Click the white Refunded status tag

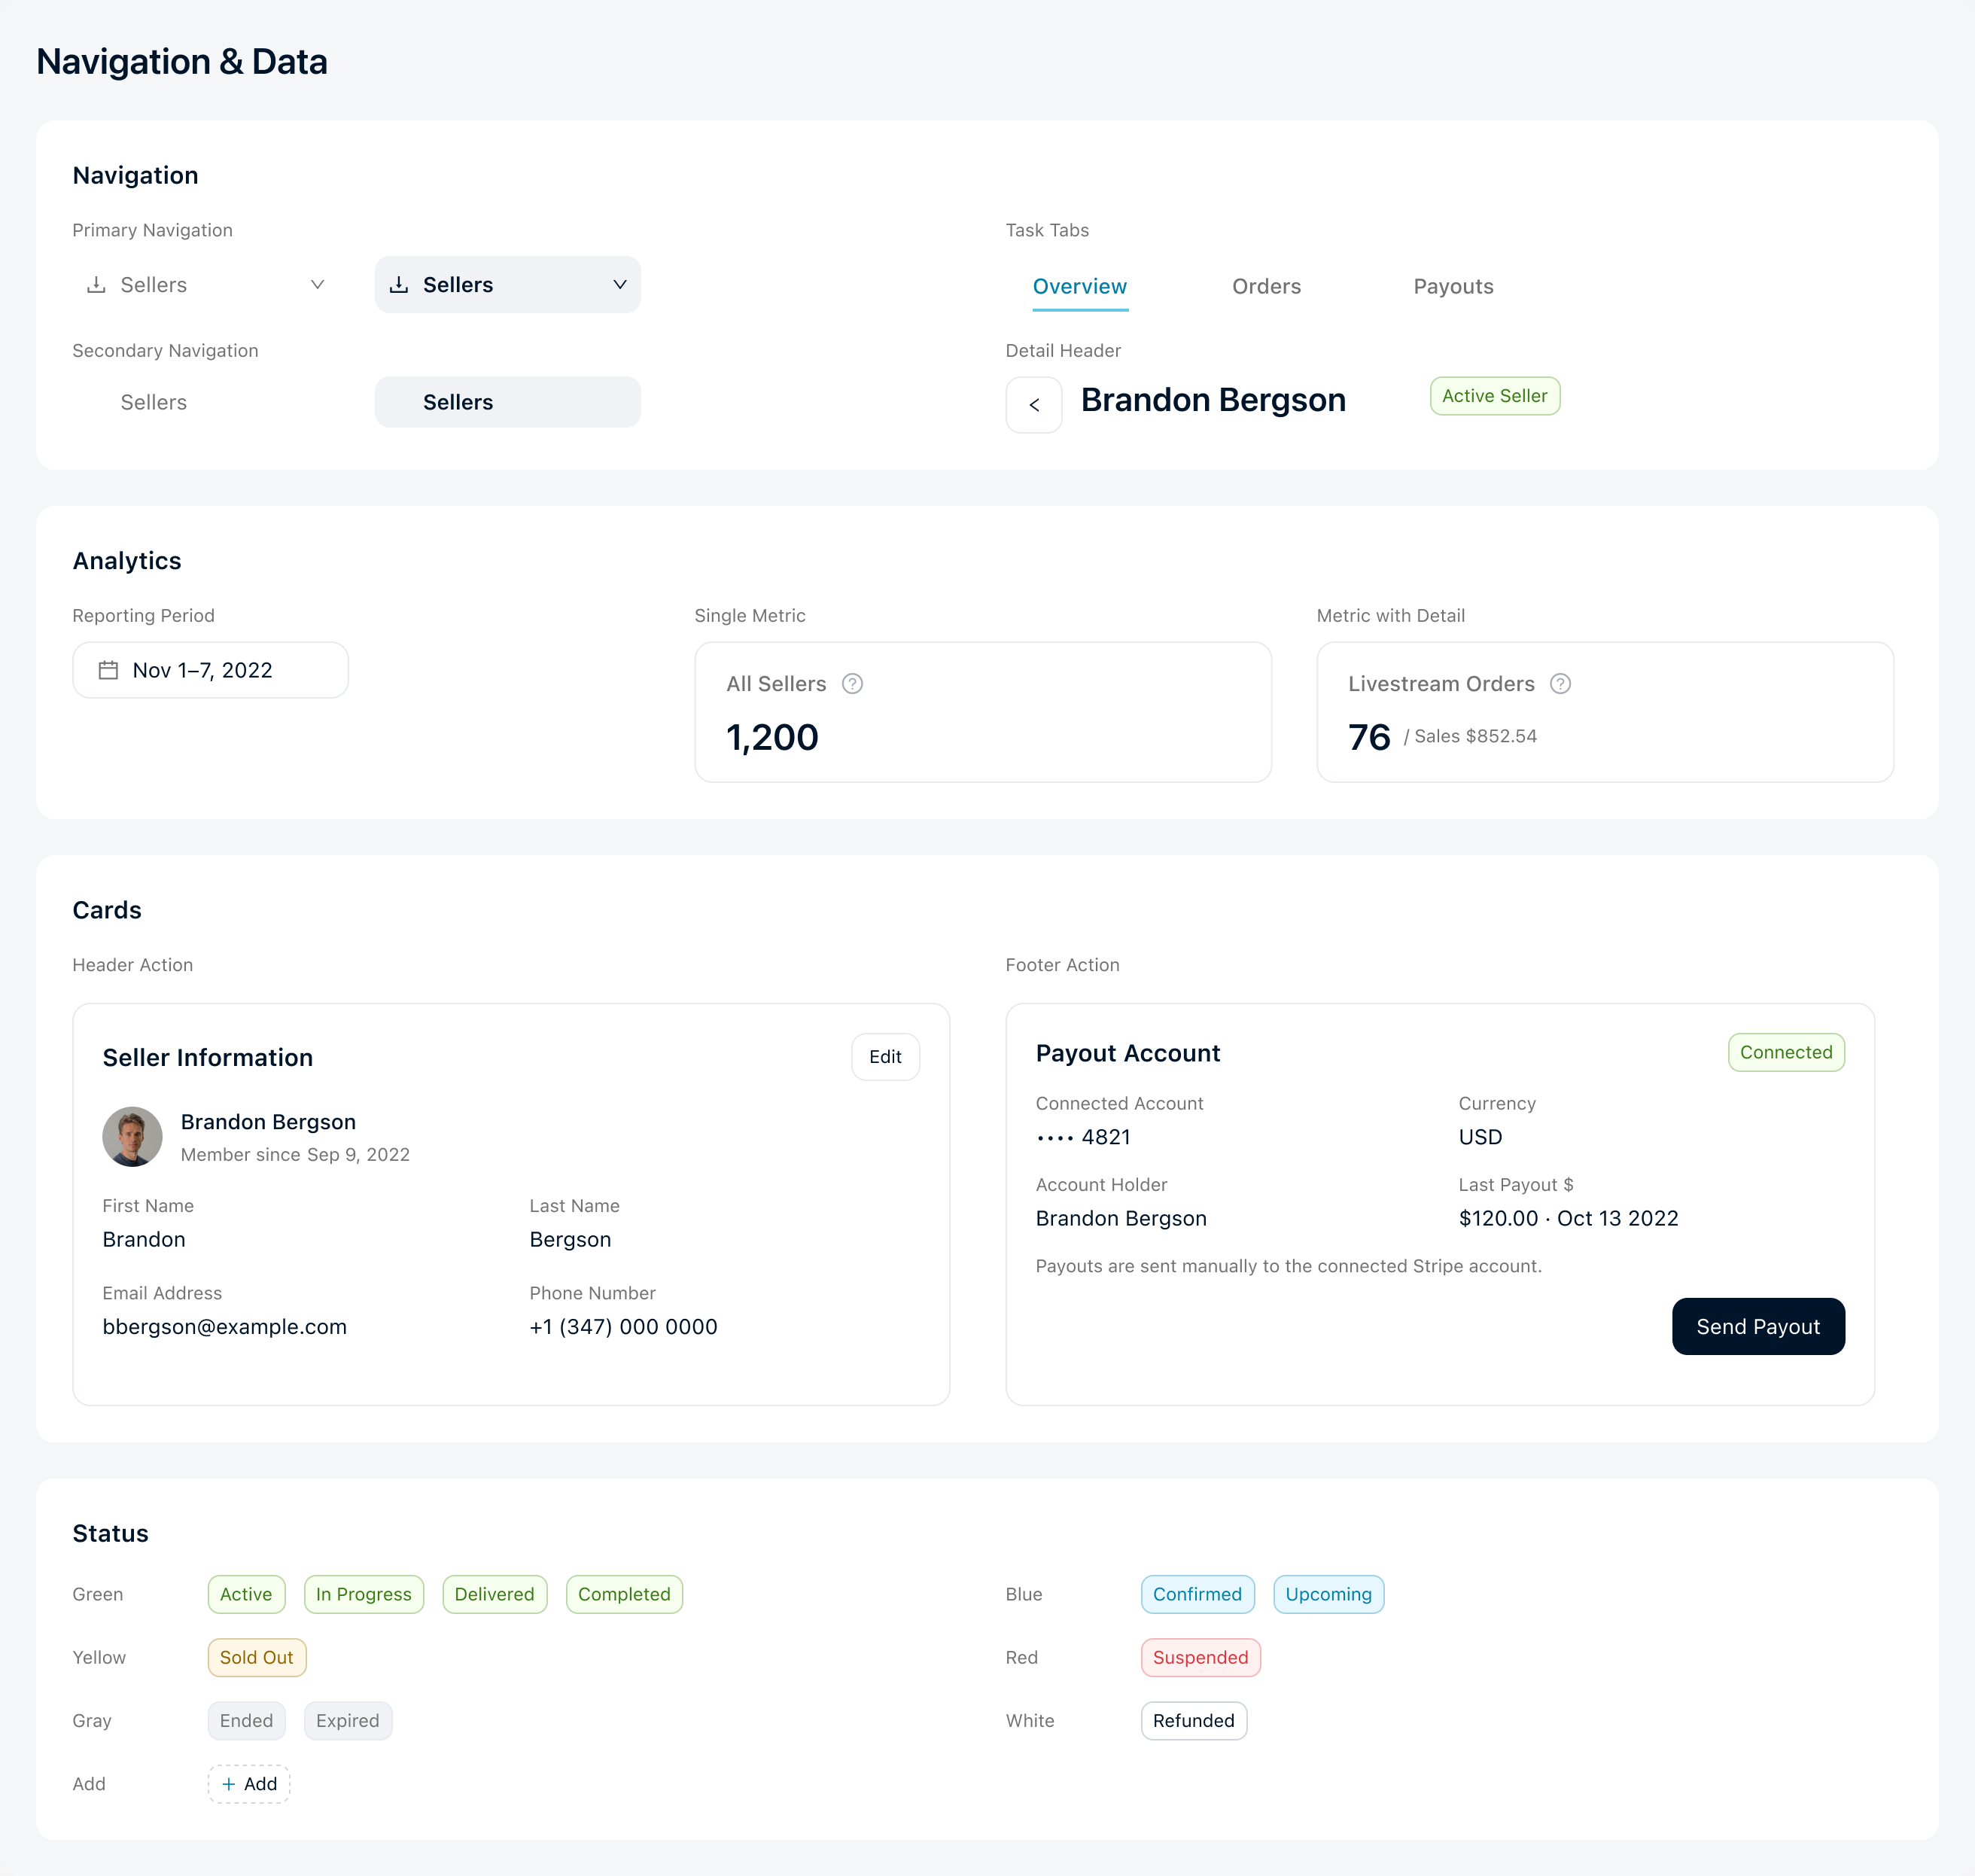click(1194, 1720)
